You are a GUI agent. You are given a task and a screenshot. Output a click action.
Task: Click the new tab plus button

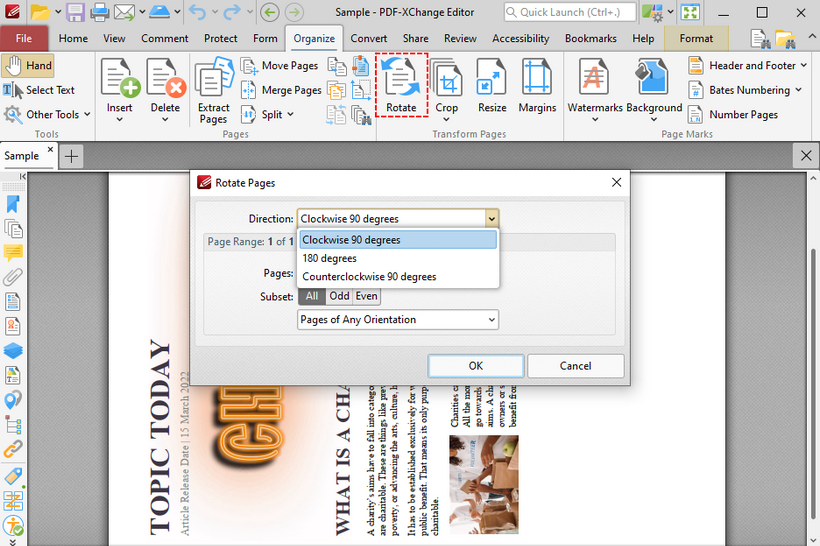pos(71,156)
